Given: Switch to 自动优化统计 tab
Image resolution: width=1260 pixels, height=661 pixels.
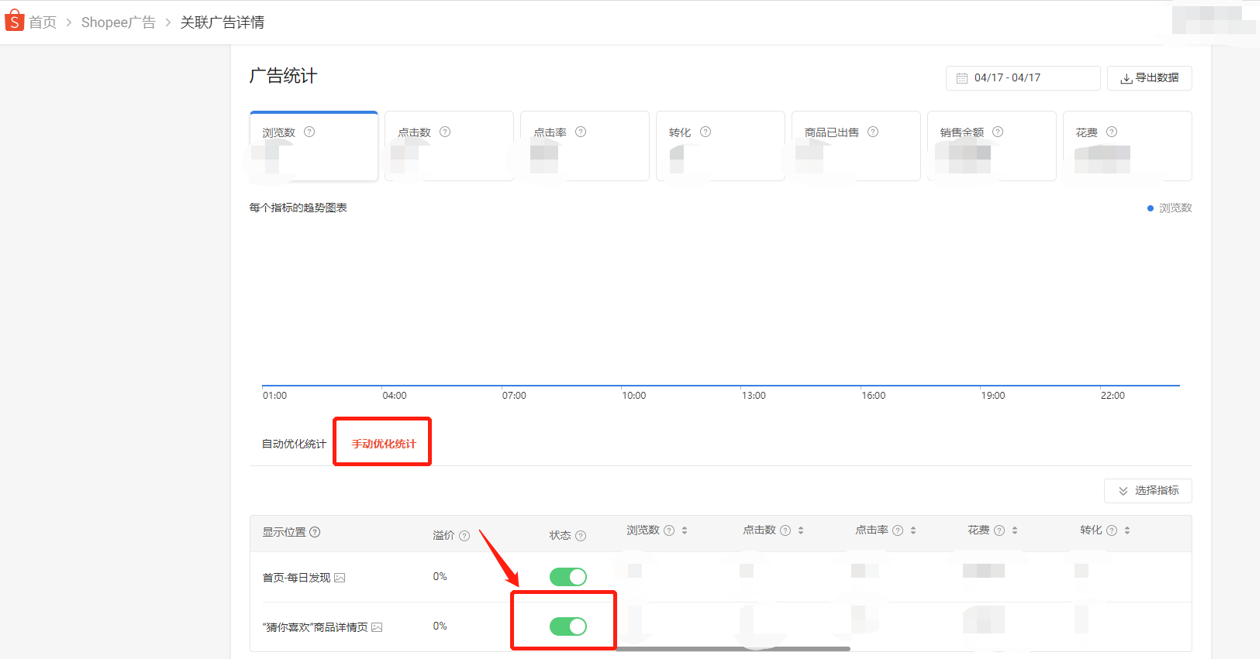Looking at the screenshot, I should point(294,444).
